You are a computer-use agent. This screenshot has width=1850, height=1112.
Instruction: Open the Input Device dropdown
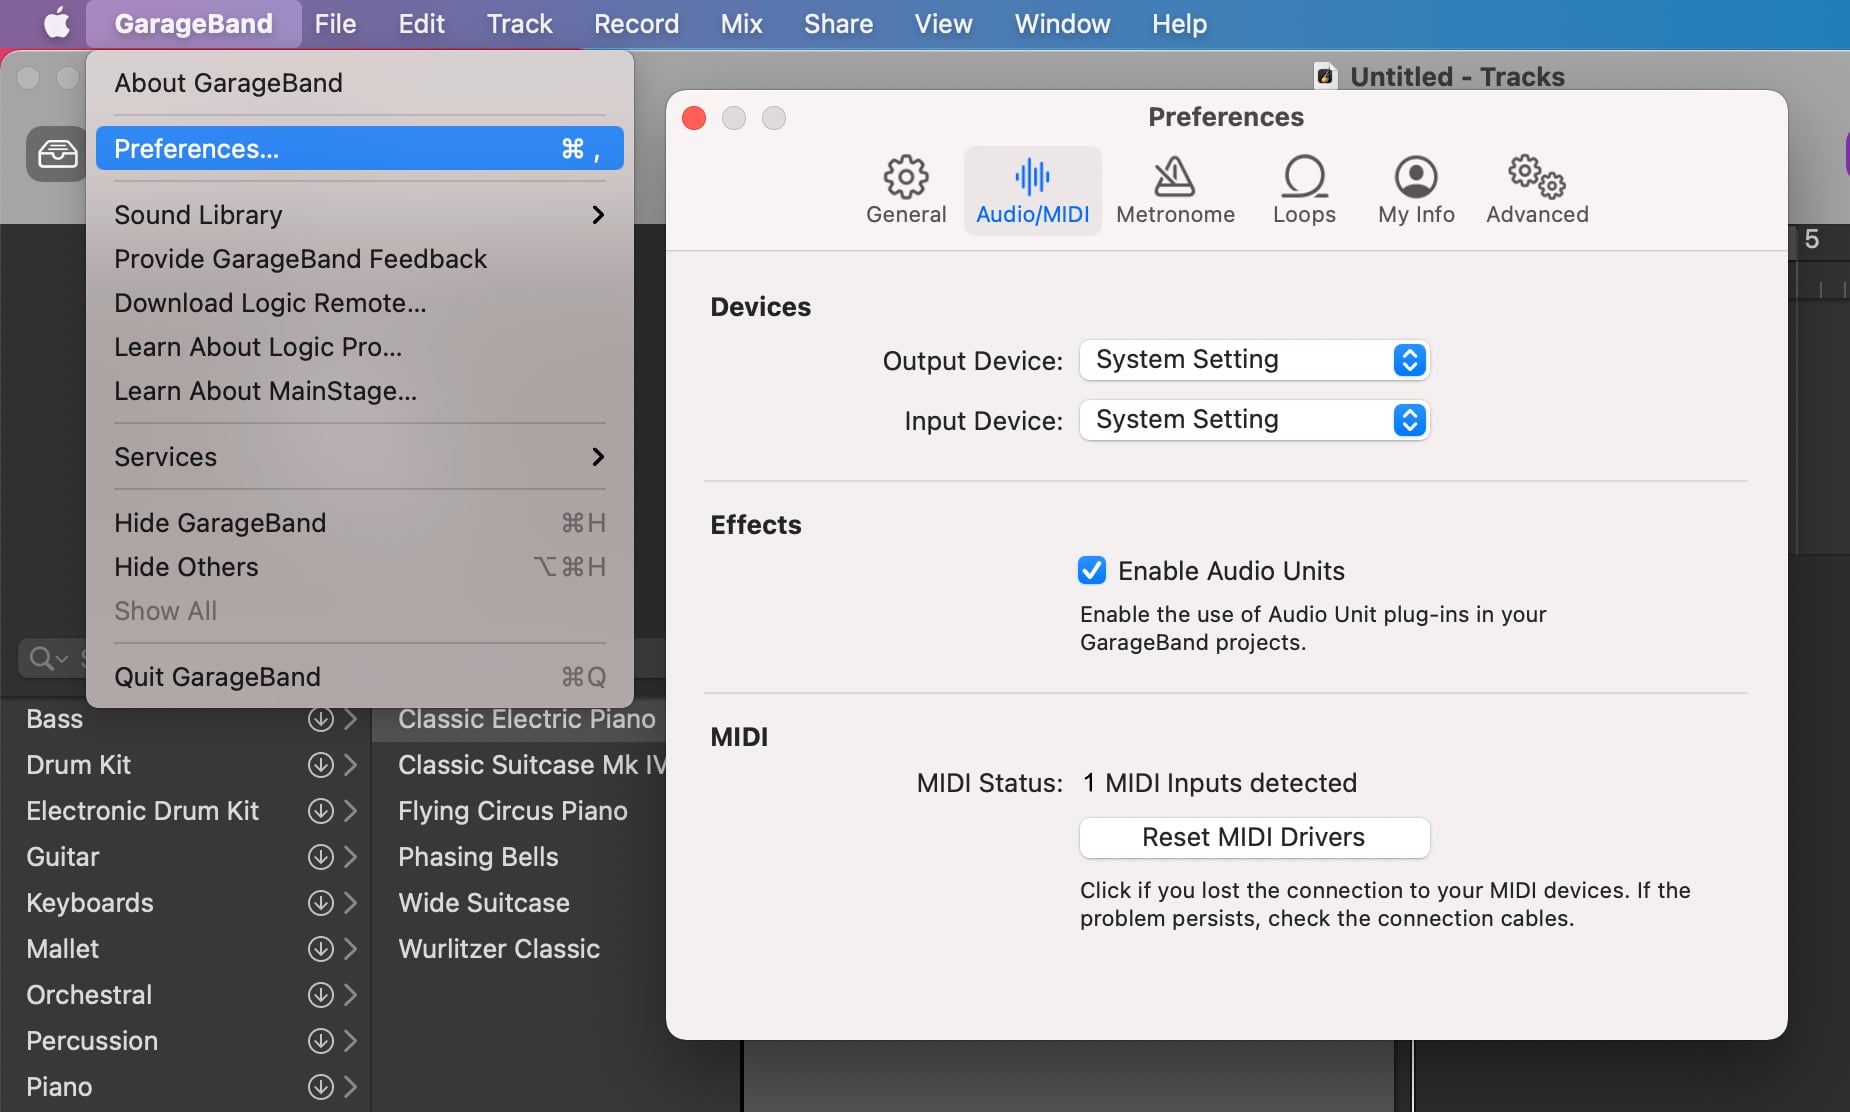tap(1254, 420)
